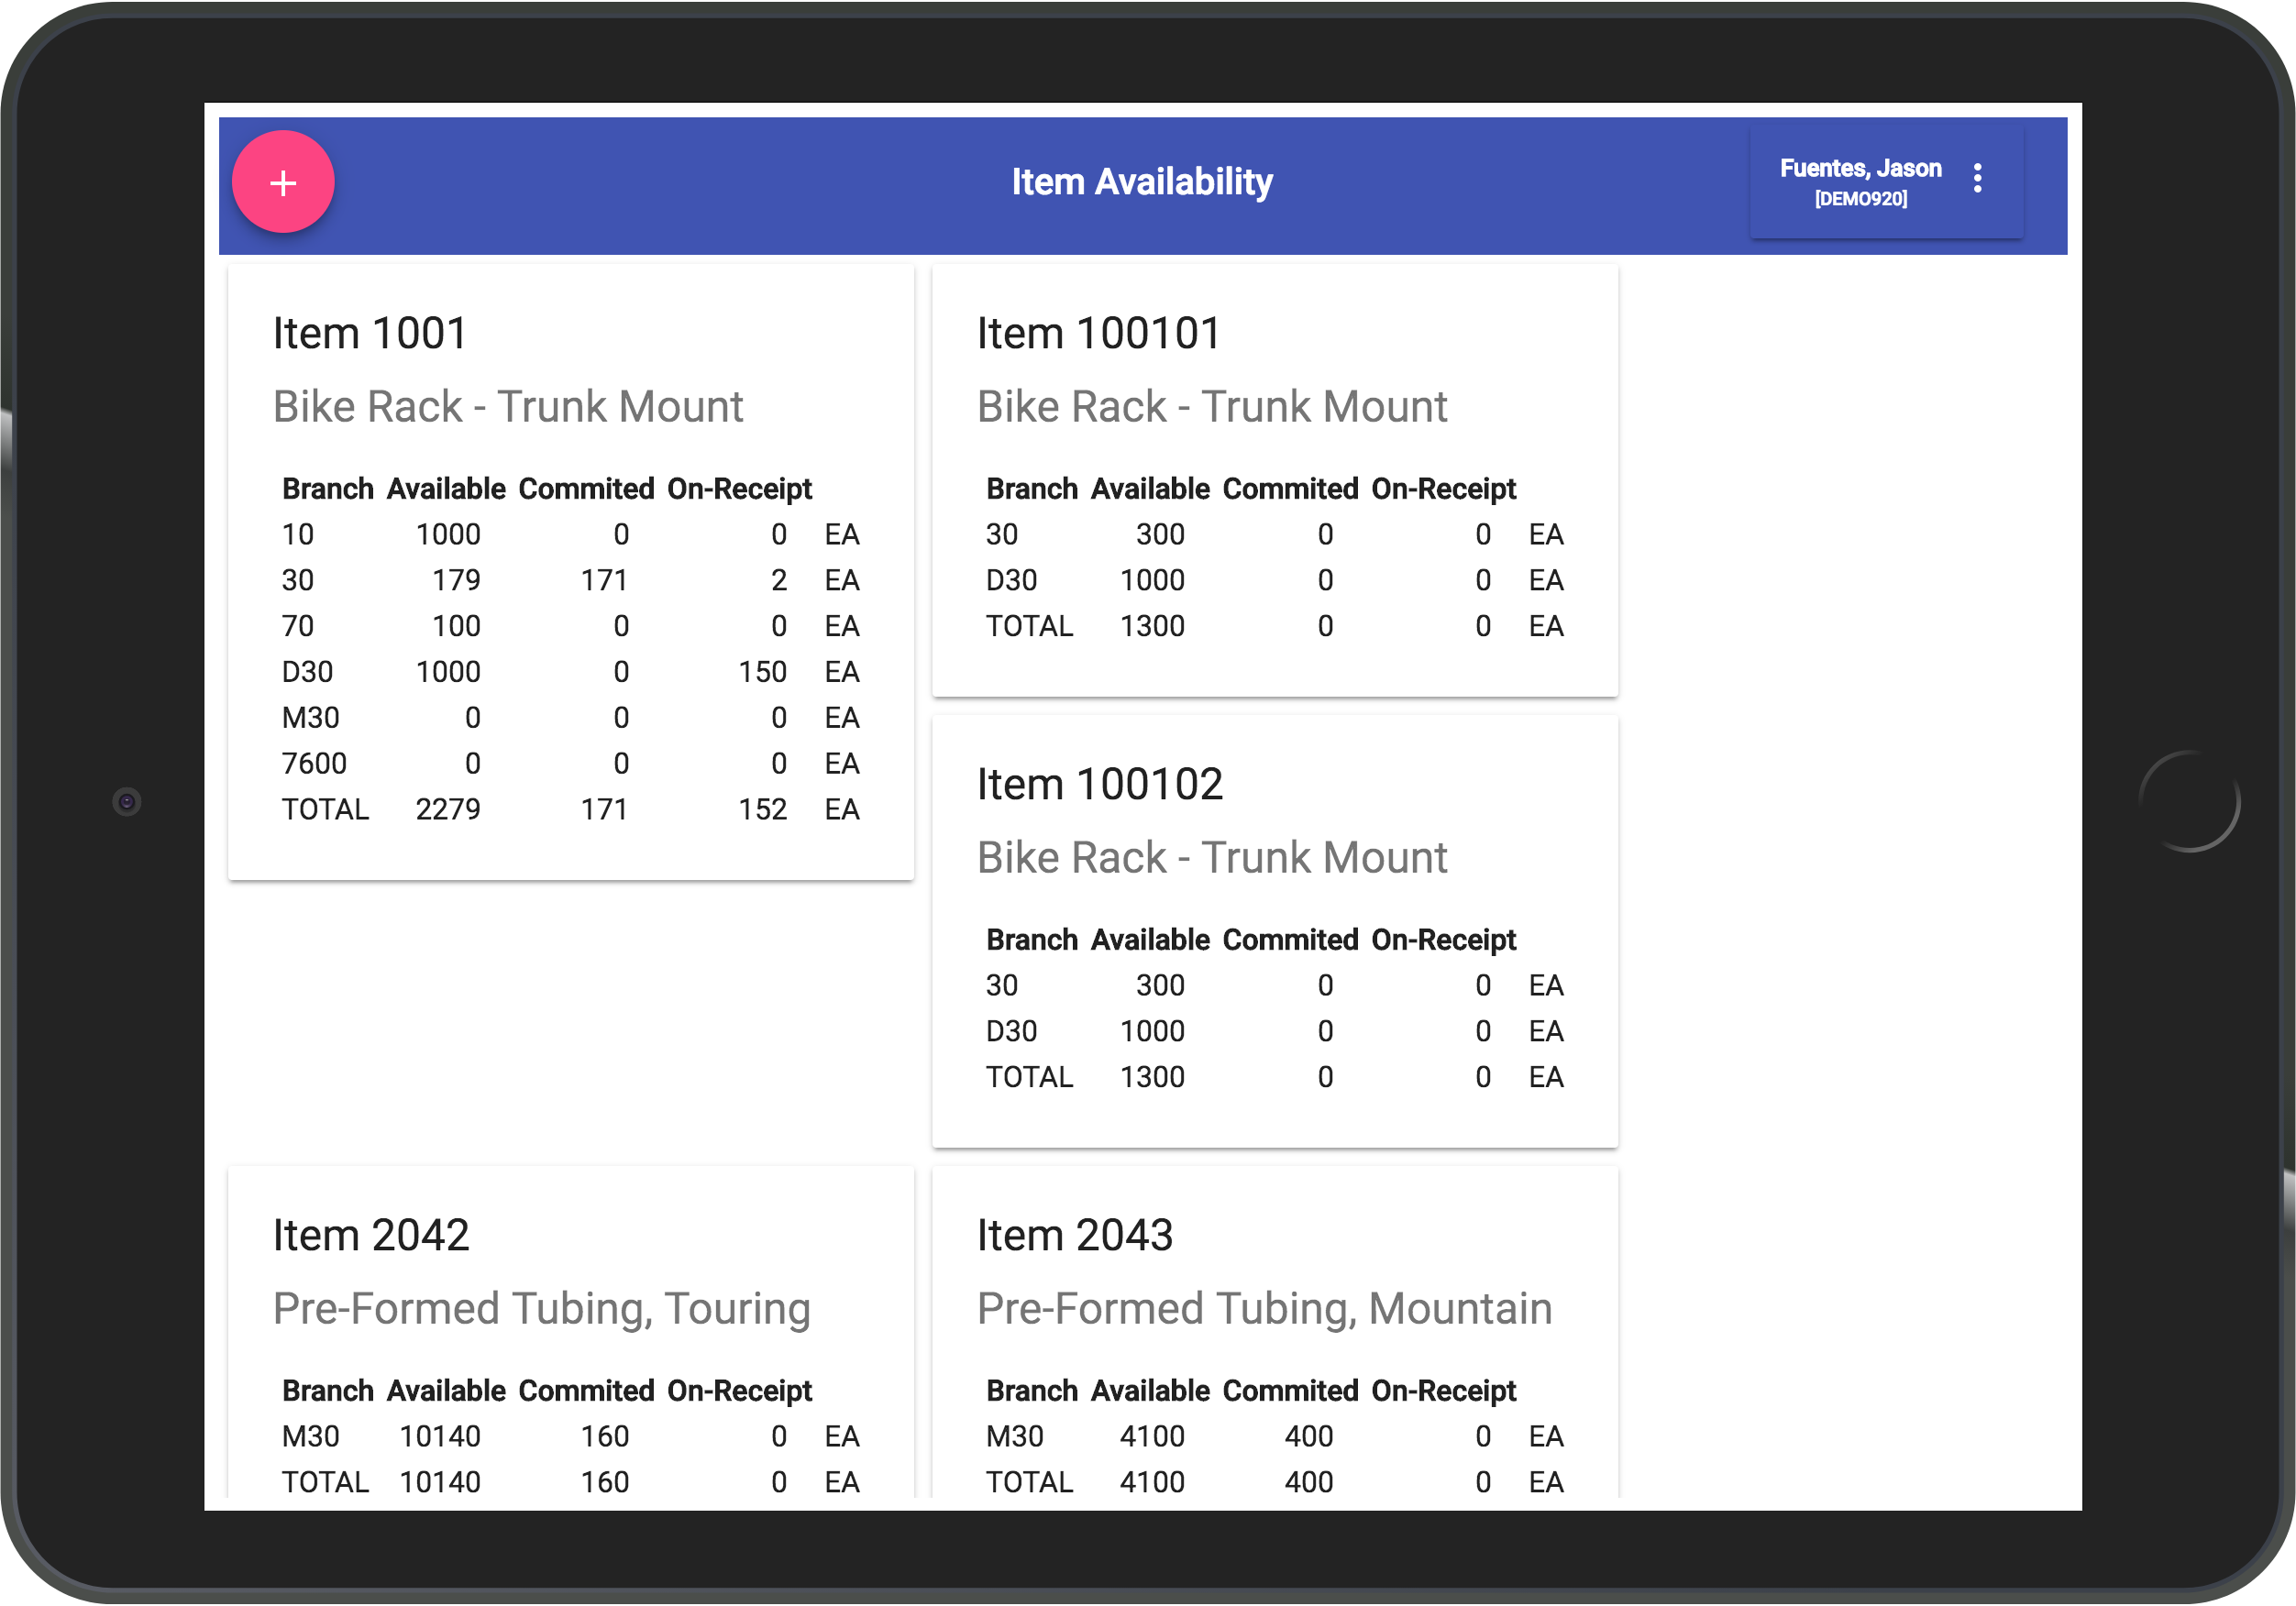
Task: Select the Item 100101 card heading
Action: [1099, 333]
